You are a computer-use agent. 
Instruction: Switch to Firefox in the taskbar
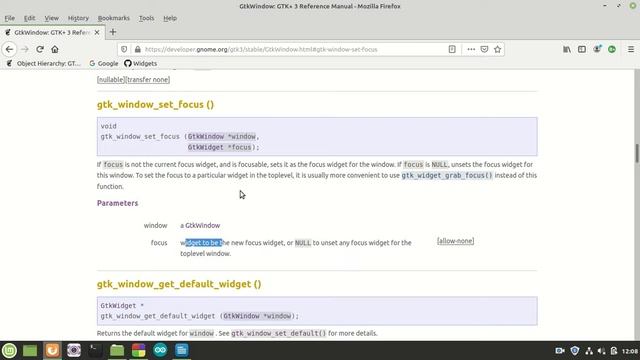pos(52,350)
